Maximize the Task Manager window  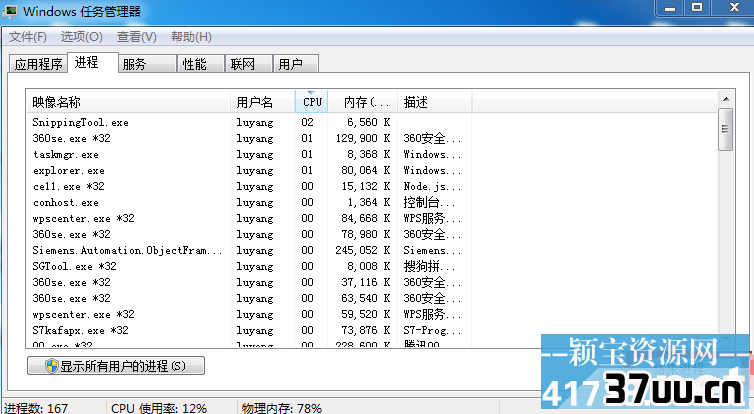pos(697,8)
